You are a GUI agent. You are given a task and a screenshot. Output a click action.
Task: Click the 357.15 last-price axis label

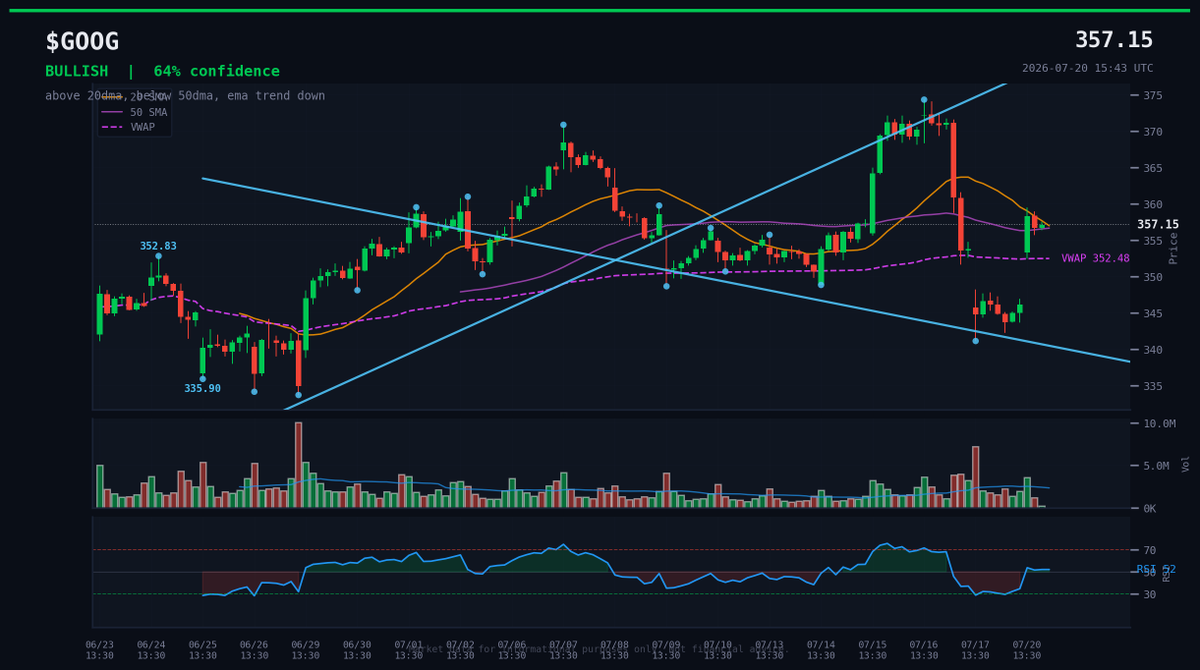(x=1158, y=225)
